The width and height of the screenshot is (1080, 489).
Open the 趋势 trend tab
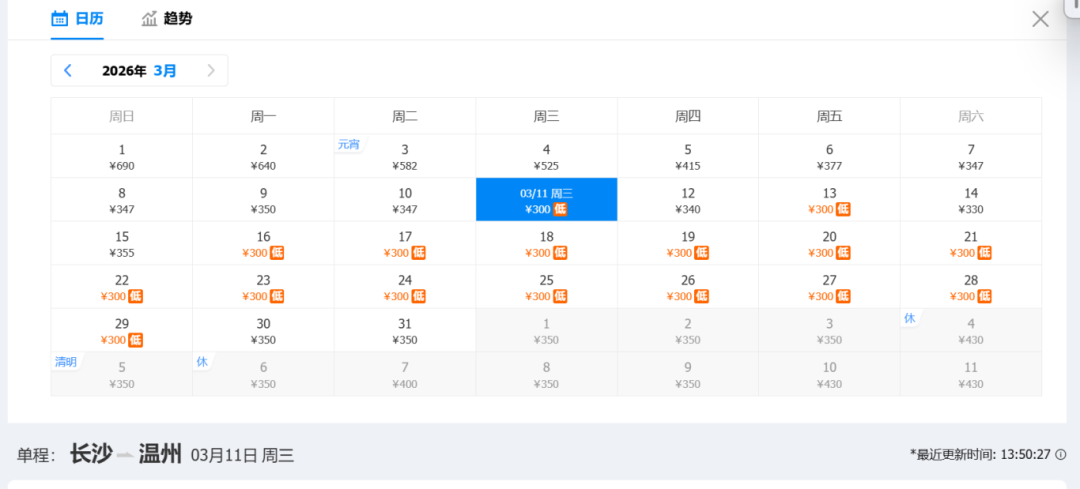pyautogui.click(x=166, y=18)
